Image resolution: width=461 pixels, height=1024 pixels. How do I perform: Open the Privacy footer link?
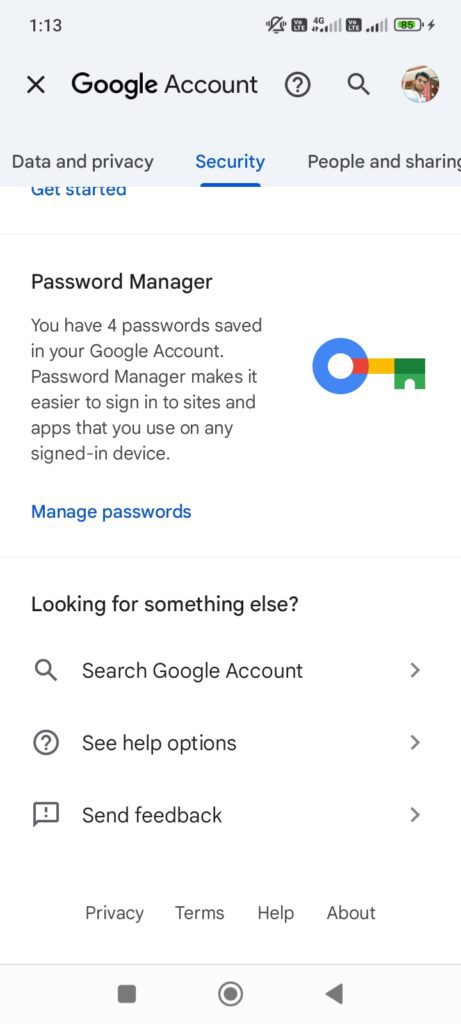(114, 913)
